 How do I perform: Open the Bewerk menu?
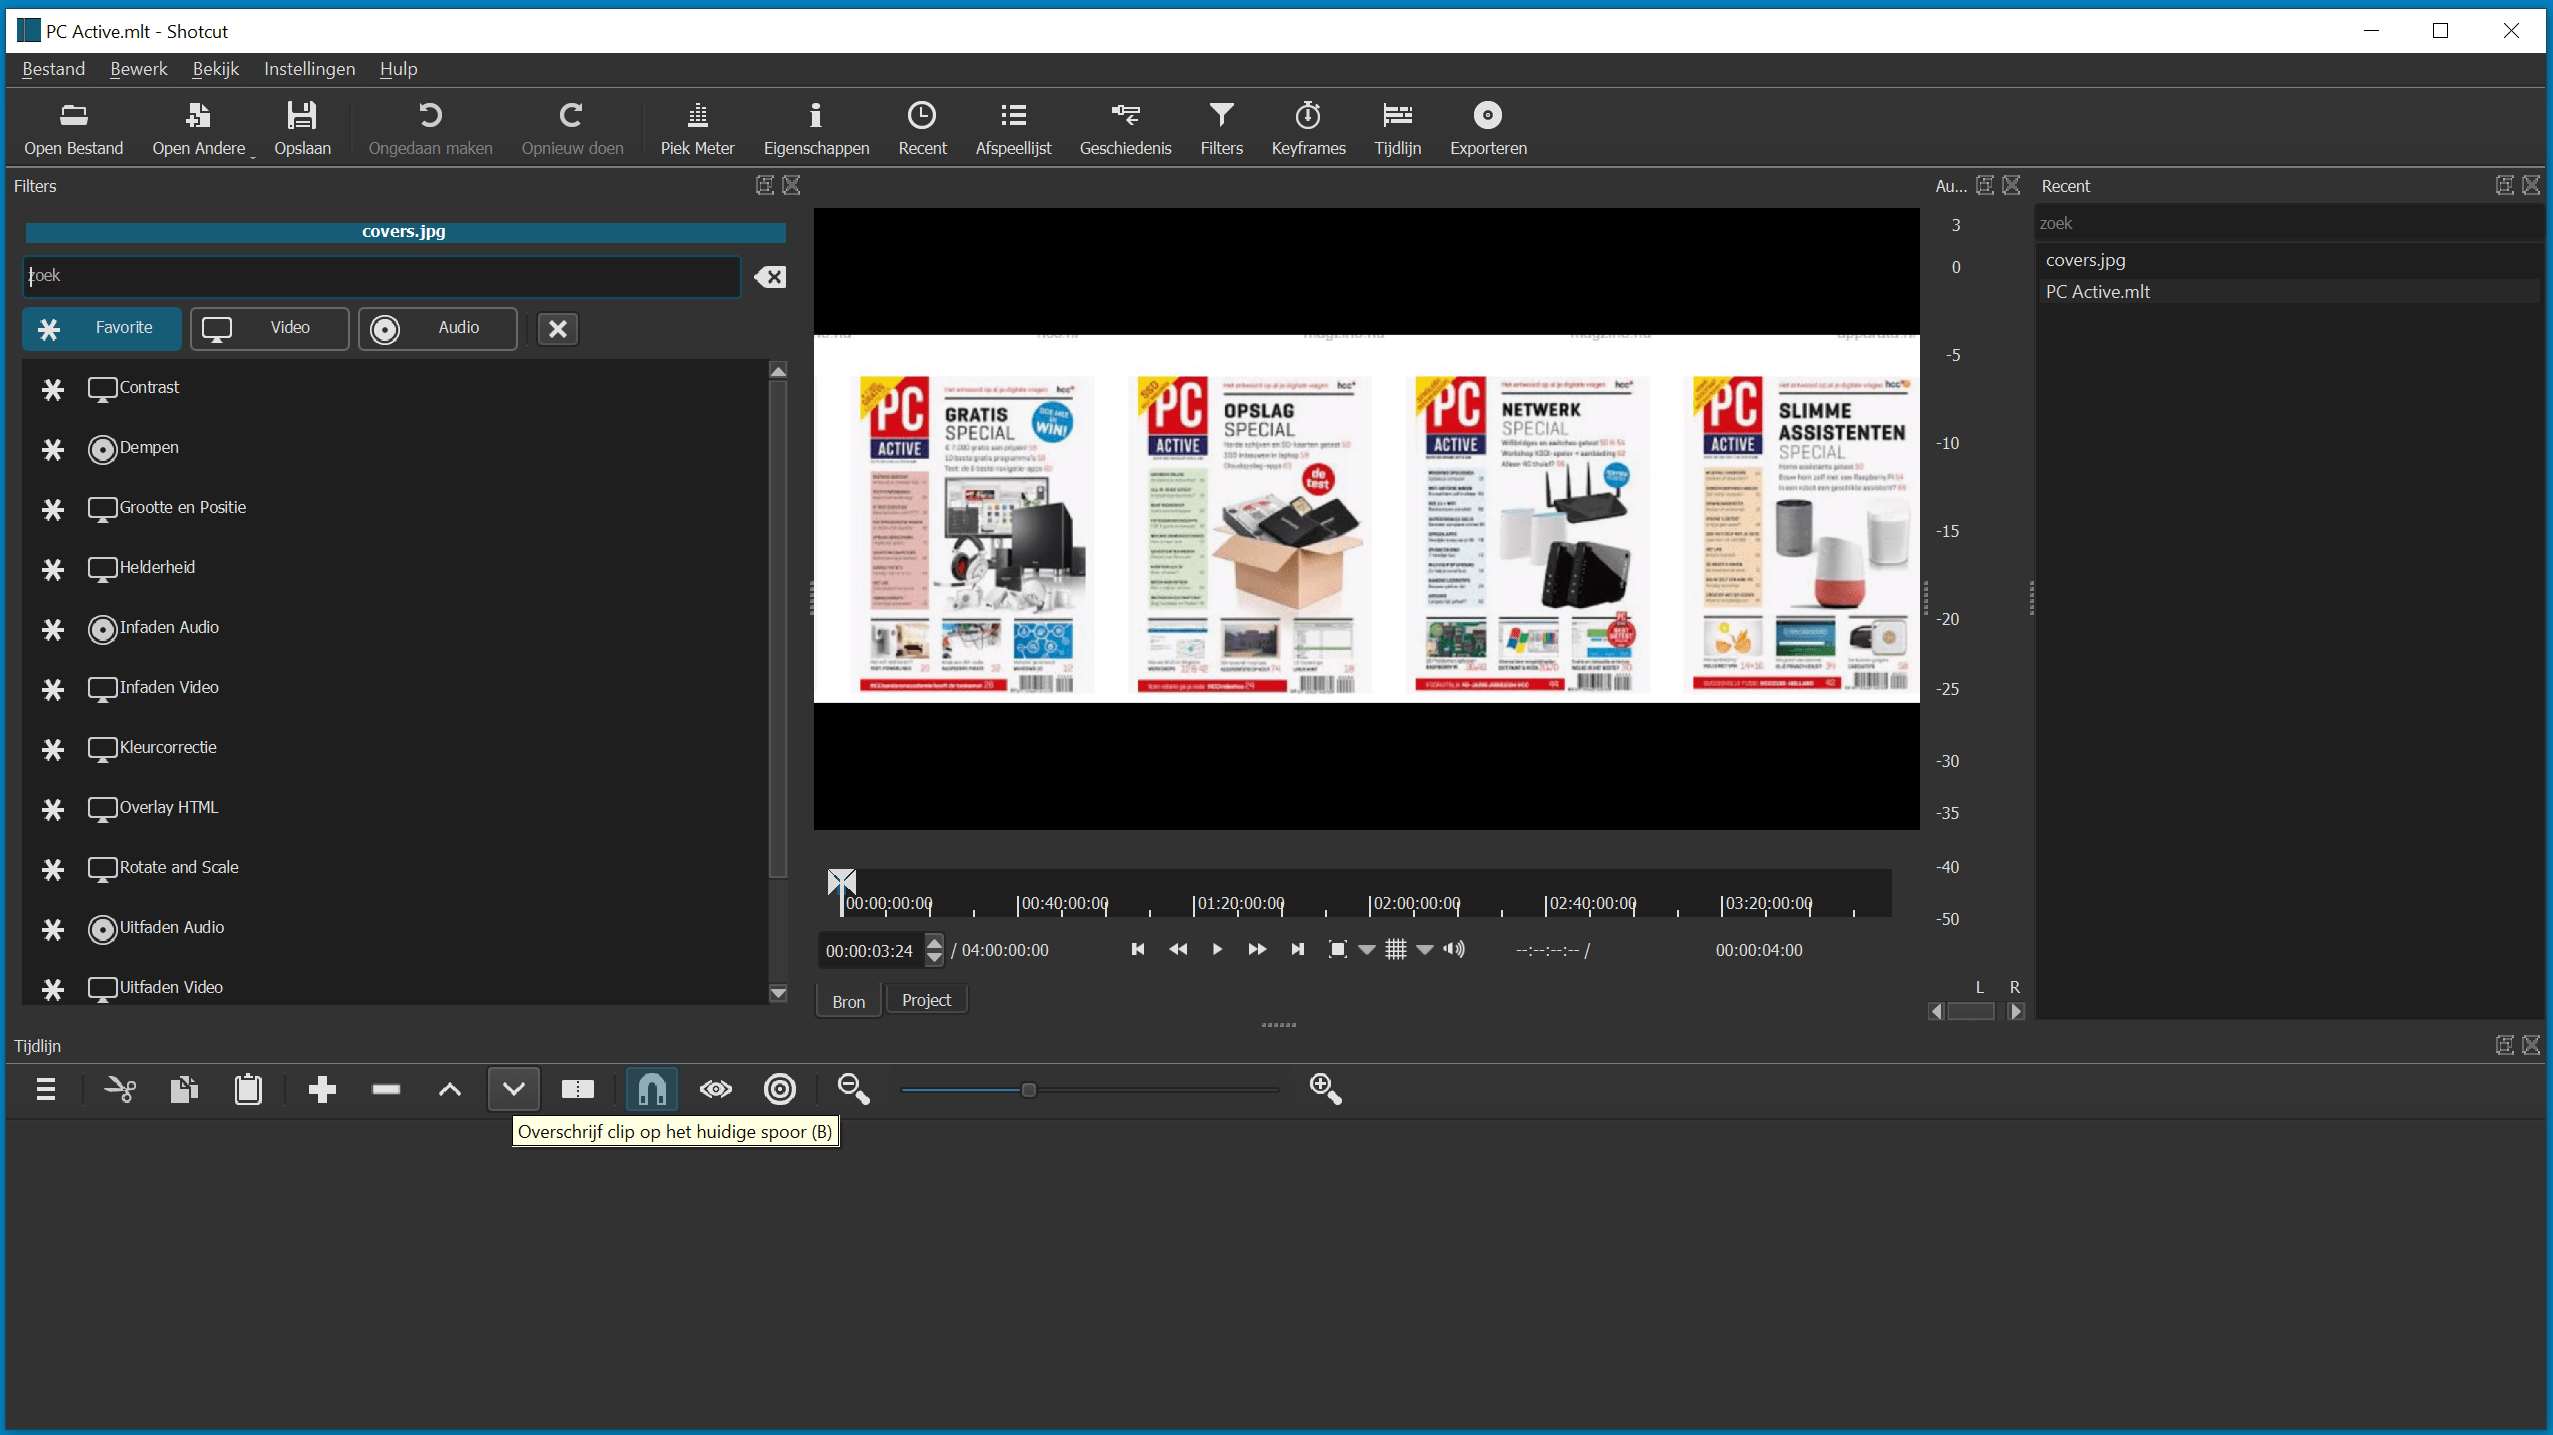(138, 69)
